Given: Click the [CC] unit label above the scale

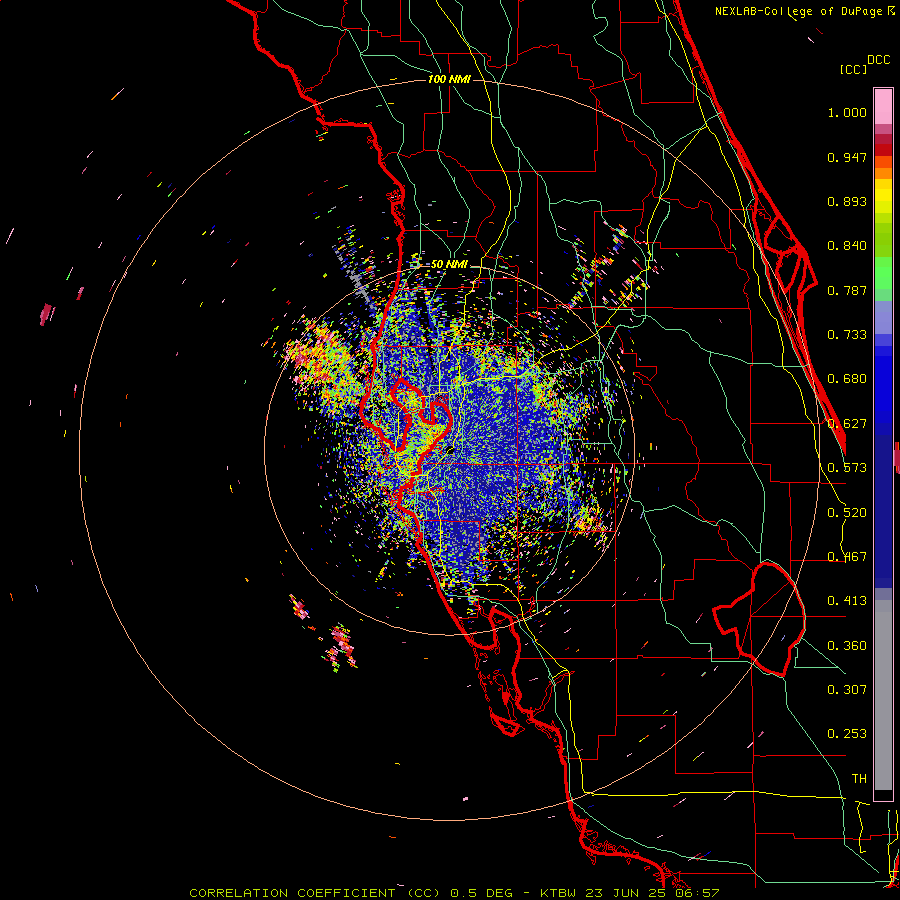Looking at the screenshot, I should click(x=853, y=69).
